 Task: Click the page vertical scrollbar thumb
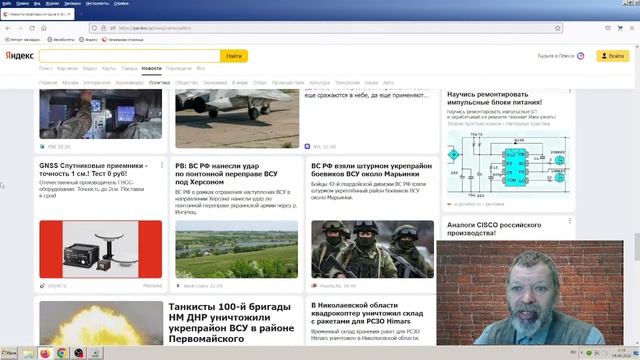coord(637,247)
